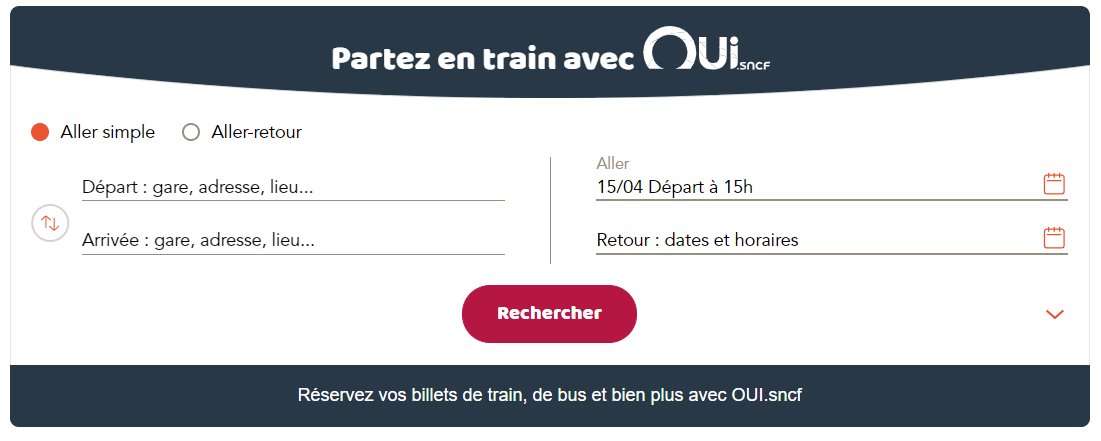Expand more options with orange chevron
Image resolution: width=1101 pixels, height=441 pixels.
(x=1055, y=314)
